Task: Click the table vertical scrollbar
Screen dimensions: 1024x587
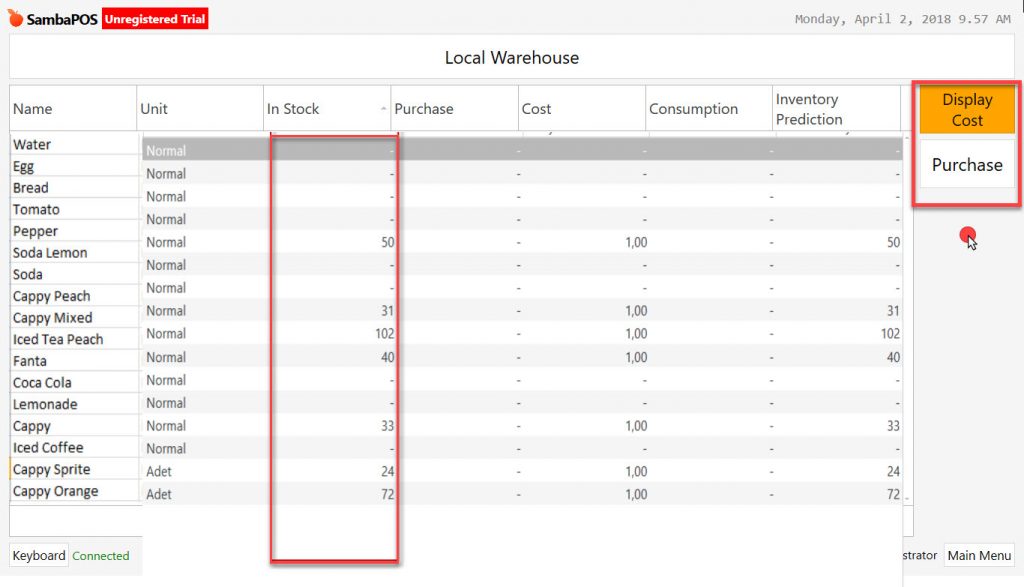Action: click(907, 319)
